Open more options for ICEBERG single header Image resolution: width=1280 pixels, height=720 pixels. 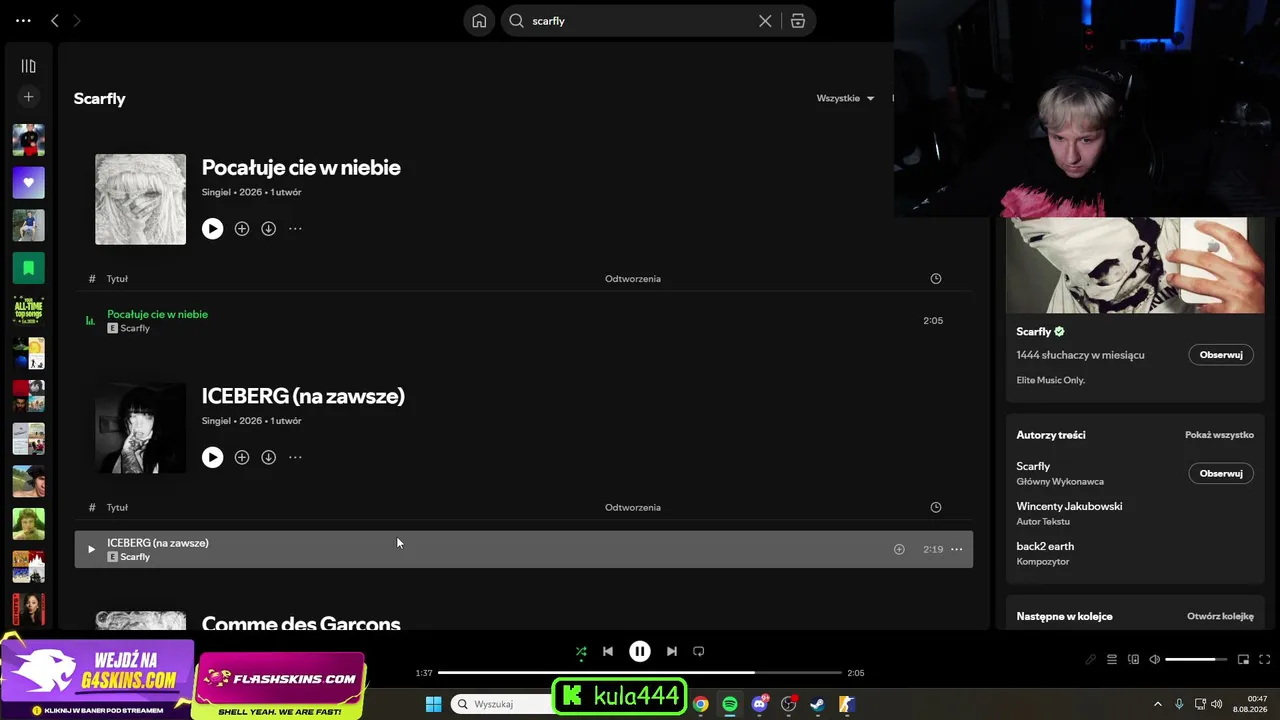tap(295, 457)
